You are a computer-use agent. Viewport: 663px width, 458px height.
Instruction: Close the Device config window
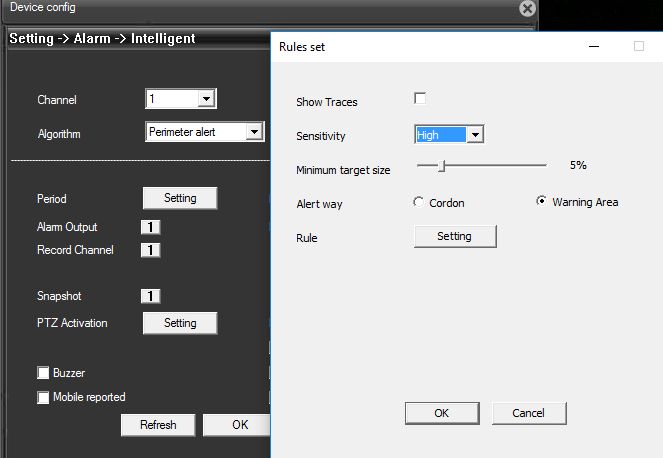click(x=527, y=8)
